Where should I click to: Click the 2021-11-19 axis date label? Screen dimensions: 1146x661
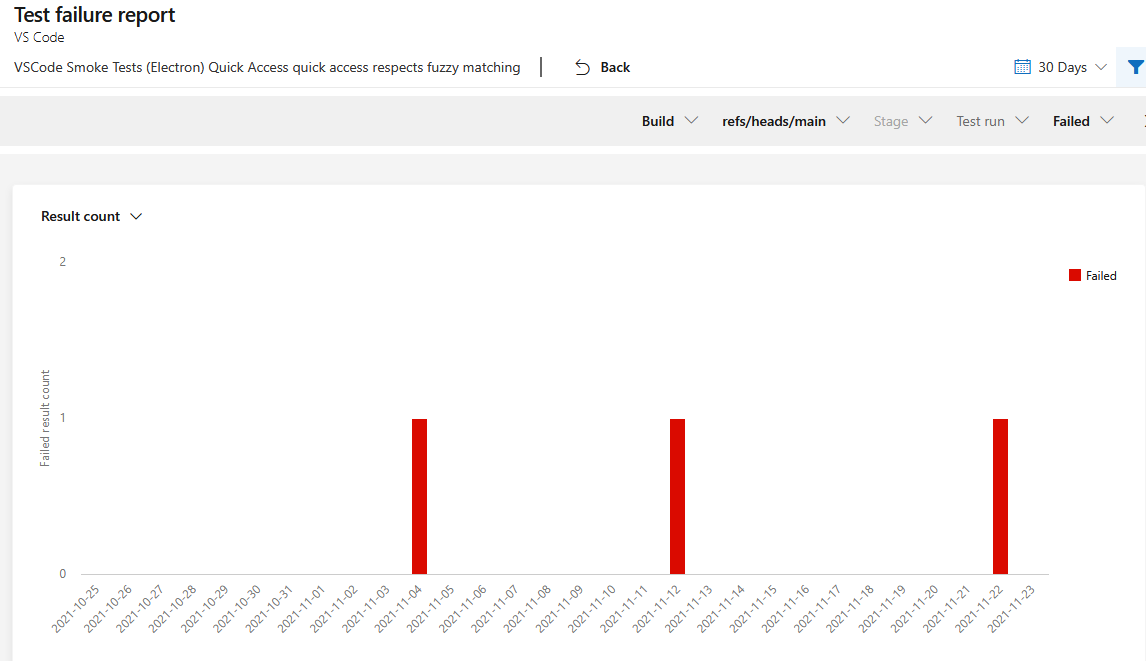[882, 609]
